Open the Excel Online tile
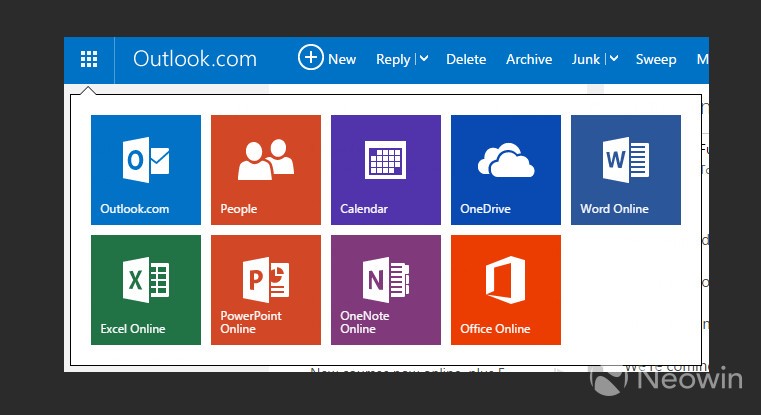 [146, 290]
